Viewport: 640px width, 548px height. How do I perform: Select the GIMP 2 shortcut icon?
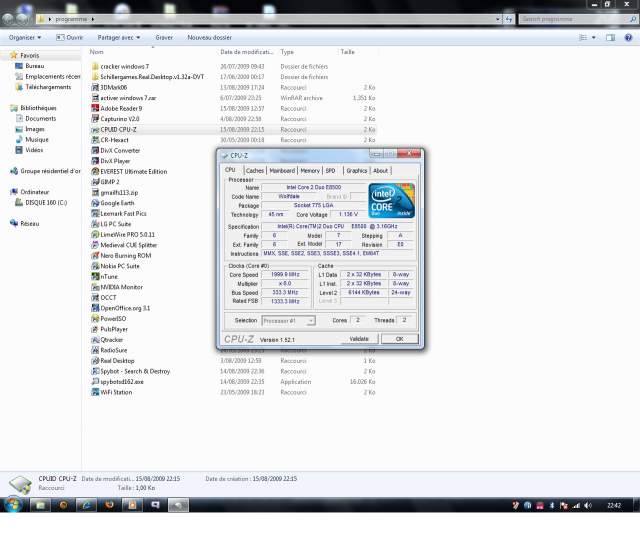[x=94, y=182]
